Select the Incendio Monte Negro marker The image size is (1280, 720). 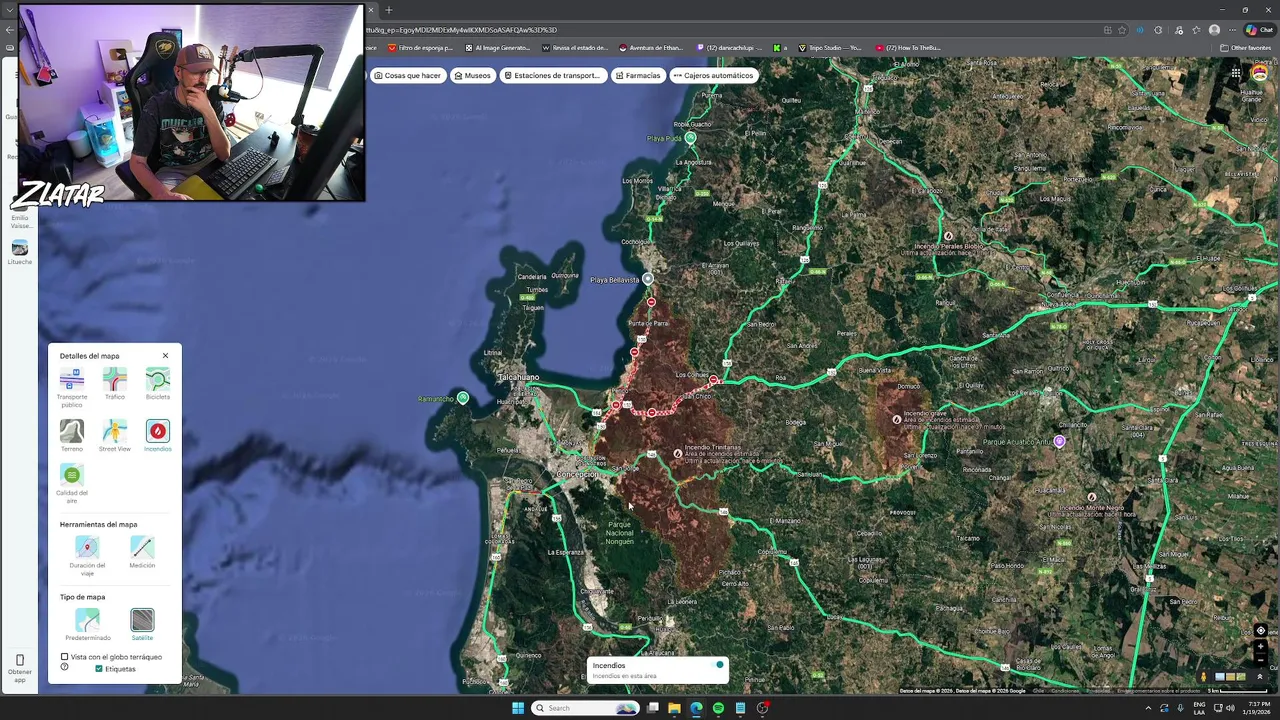(1091, 497)
